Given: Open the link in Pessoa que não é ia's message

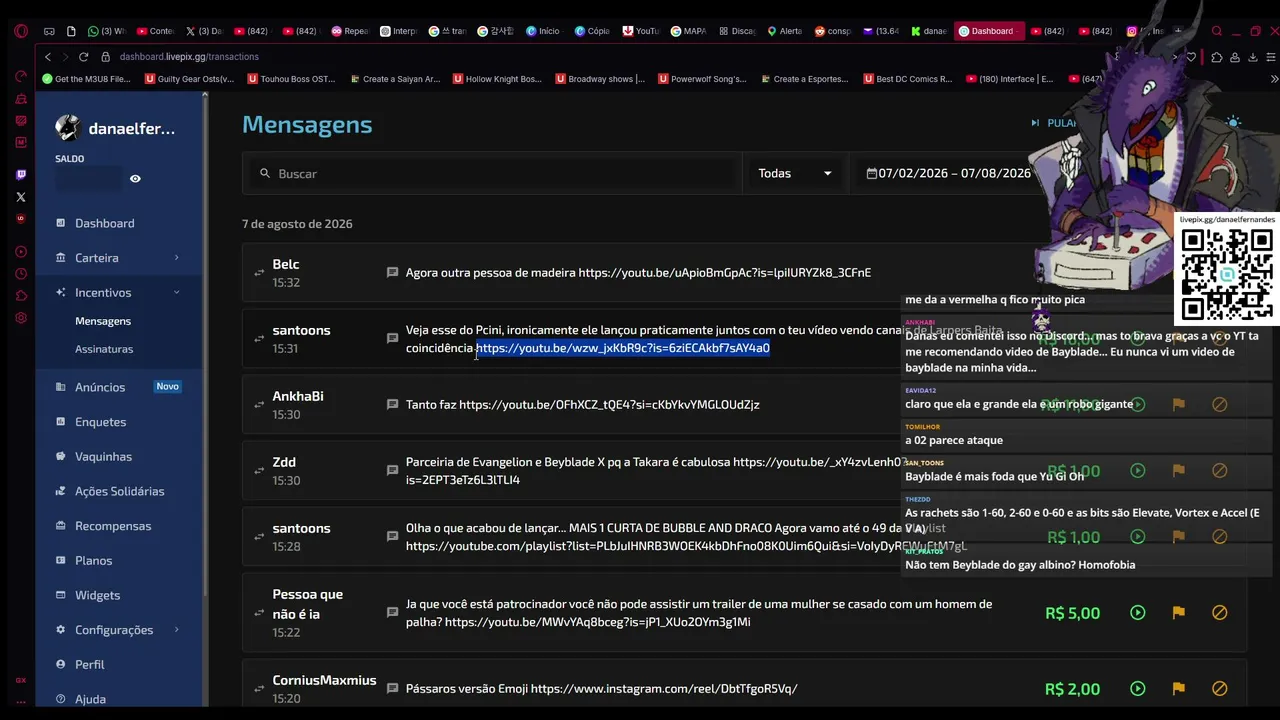Looking at the screenshot, I should click(598, 622).
